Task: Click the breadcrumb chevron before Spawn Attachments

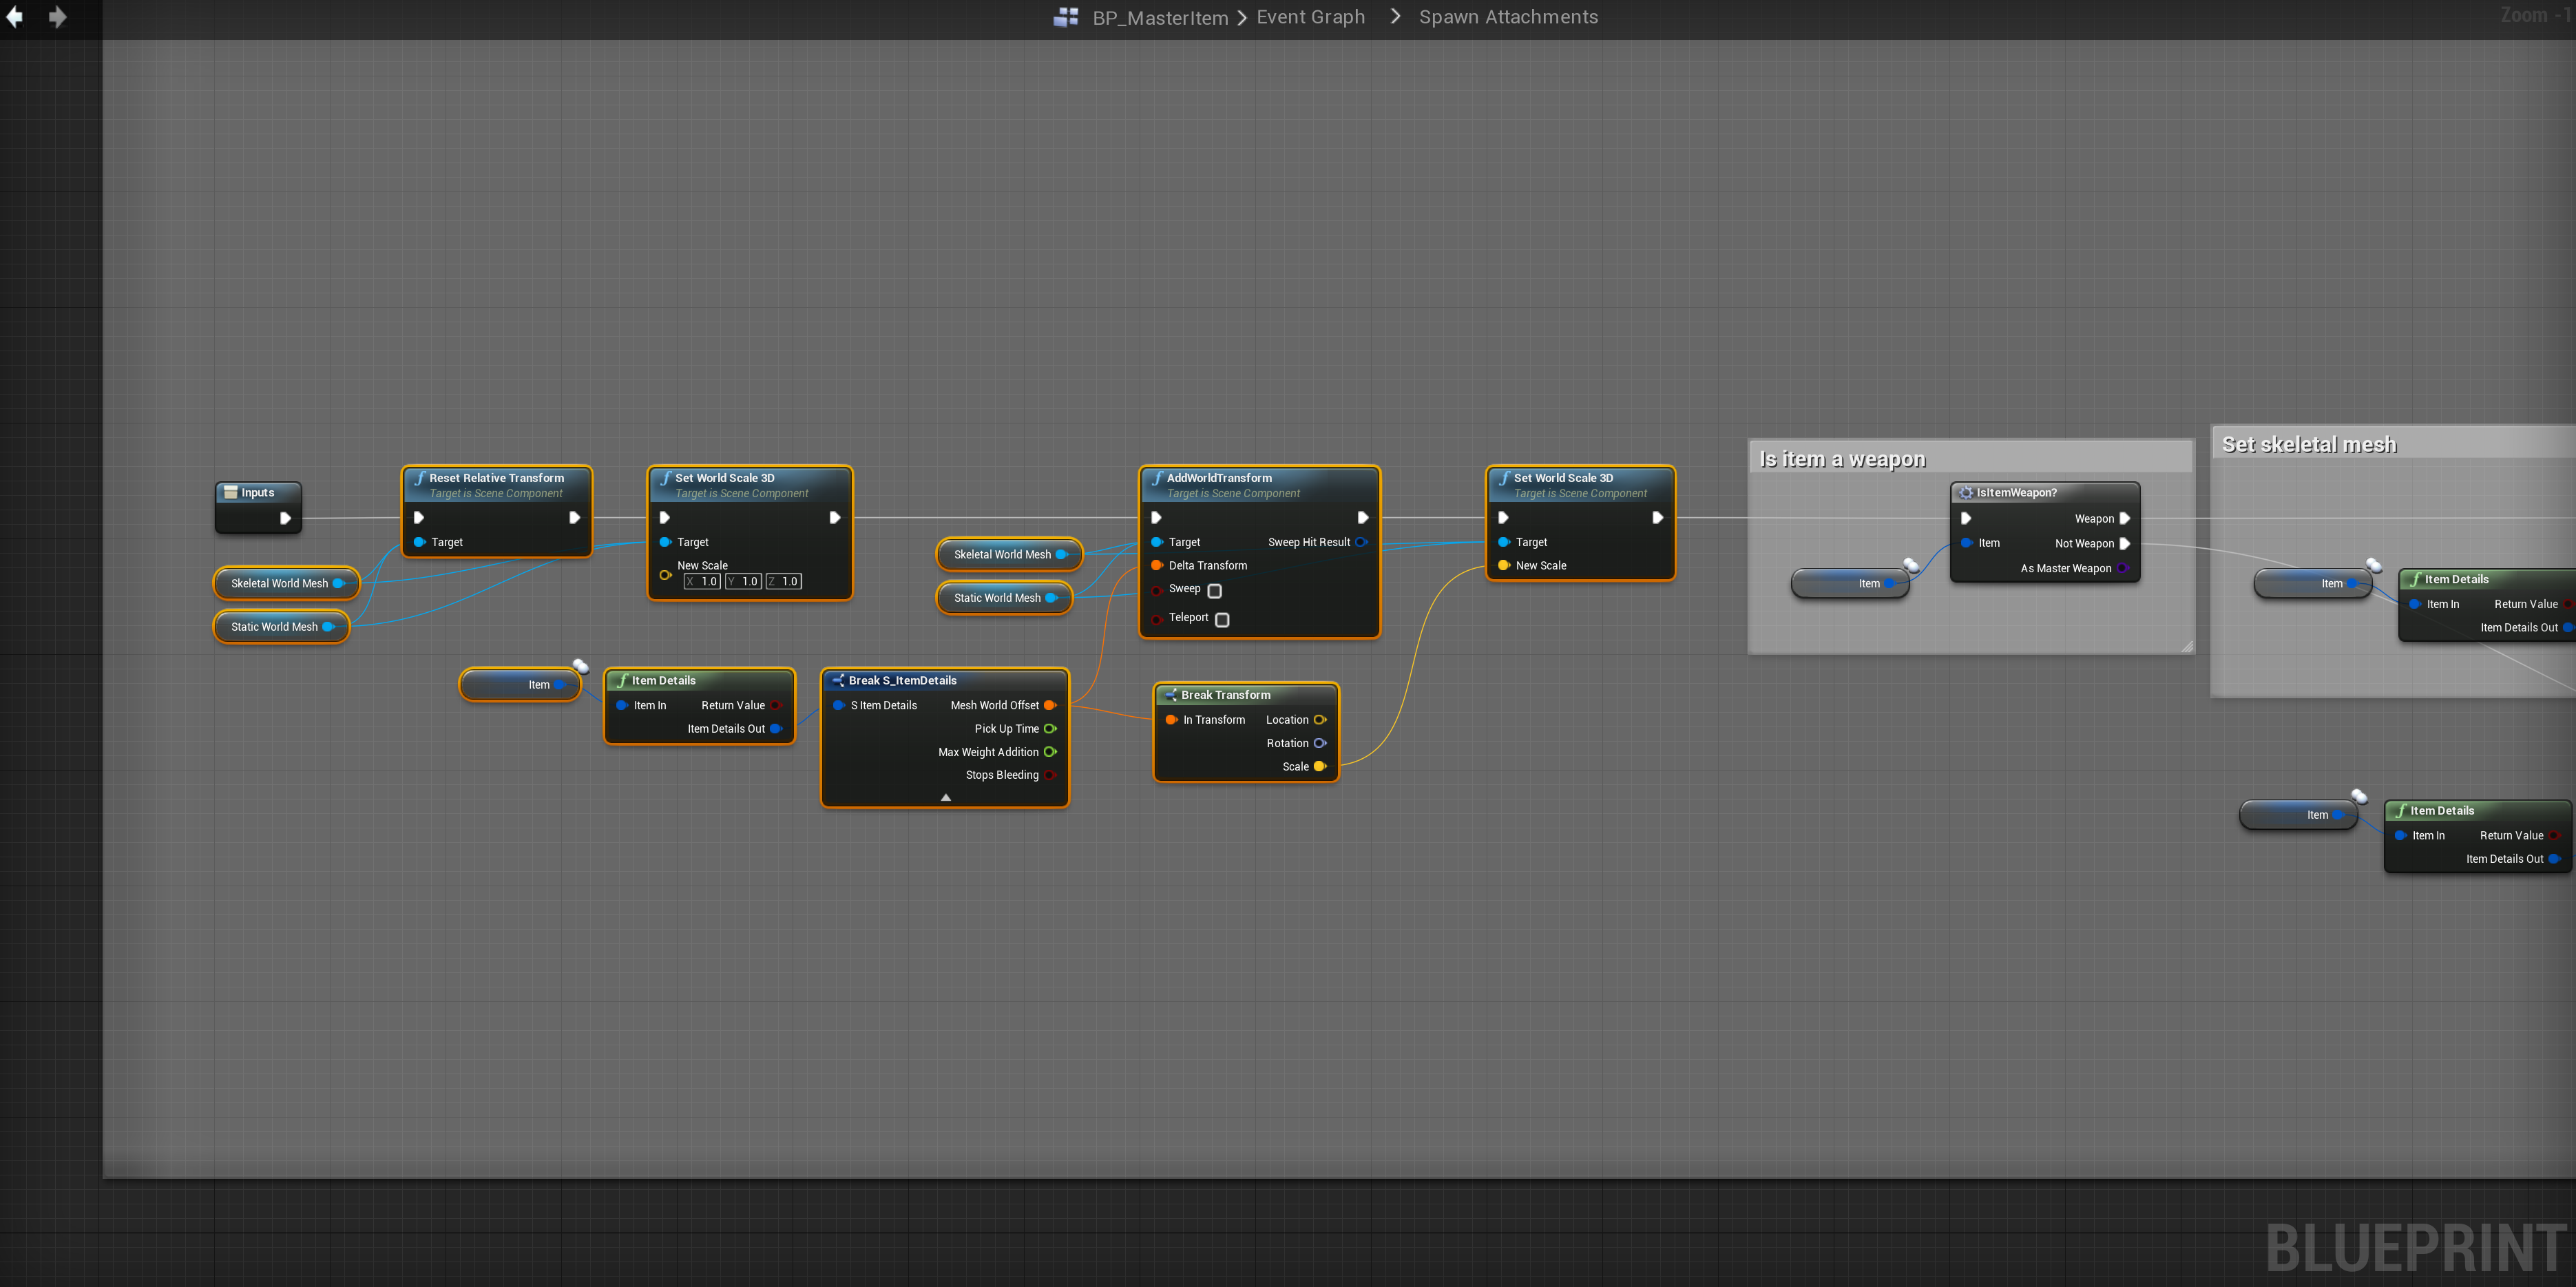Action: (x=1395, y=17)
